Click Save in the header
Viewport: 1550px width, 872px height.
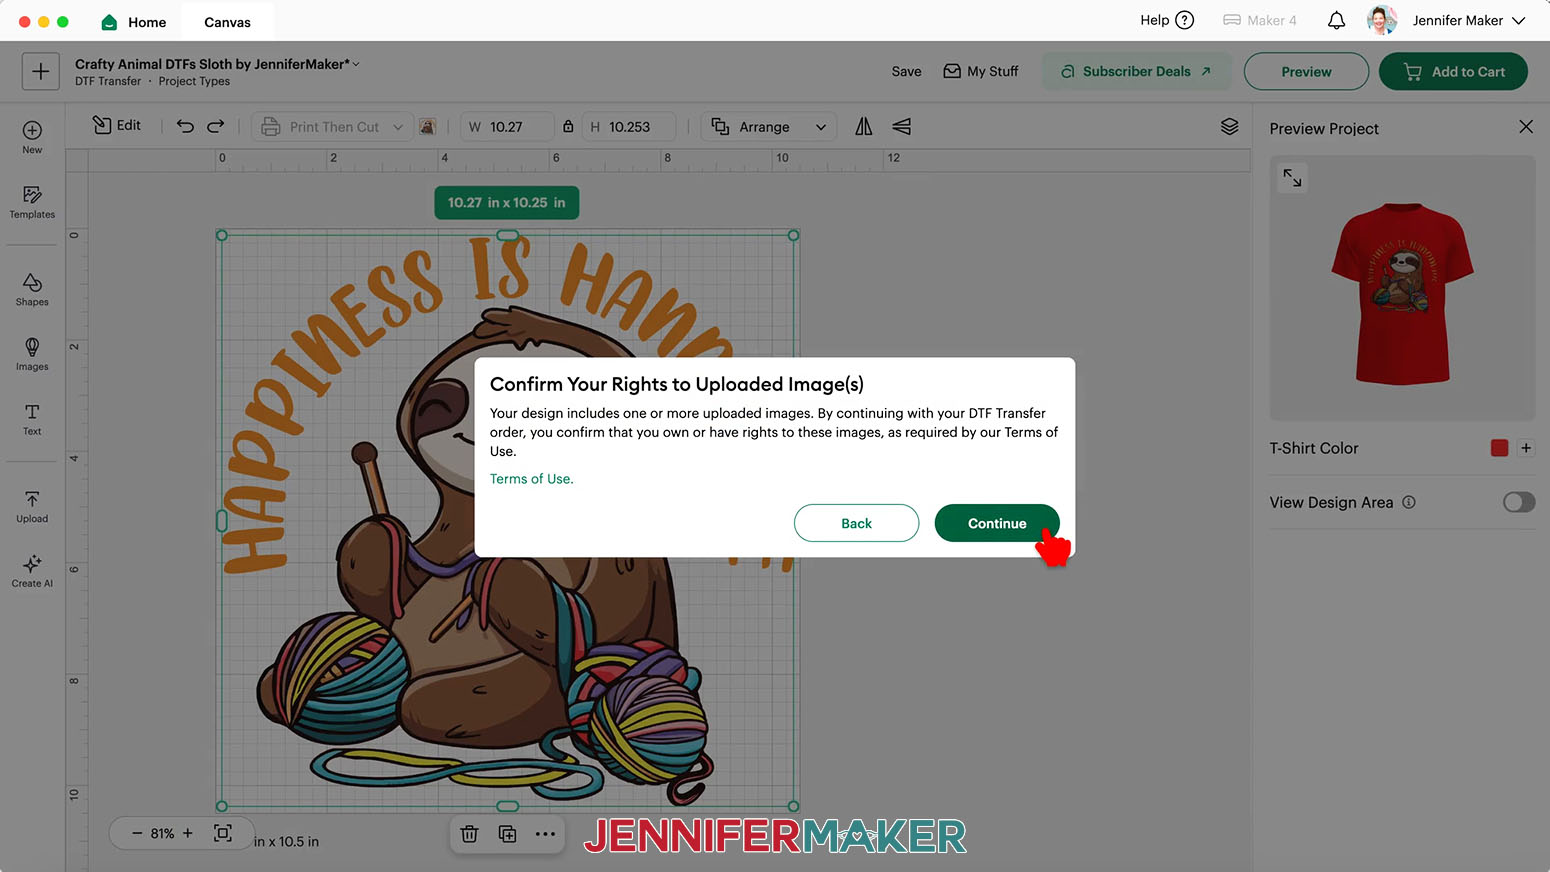[906, 71]
